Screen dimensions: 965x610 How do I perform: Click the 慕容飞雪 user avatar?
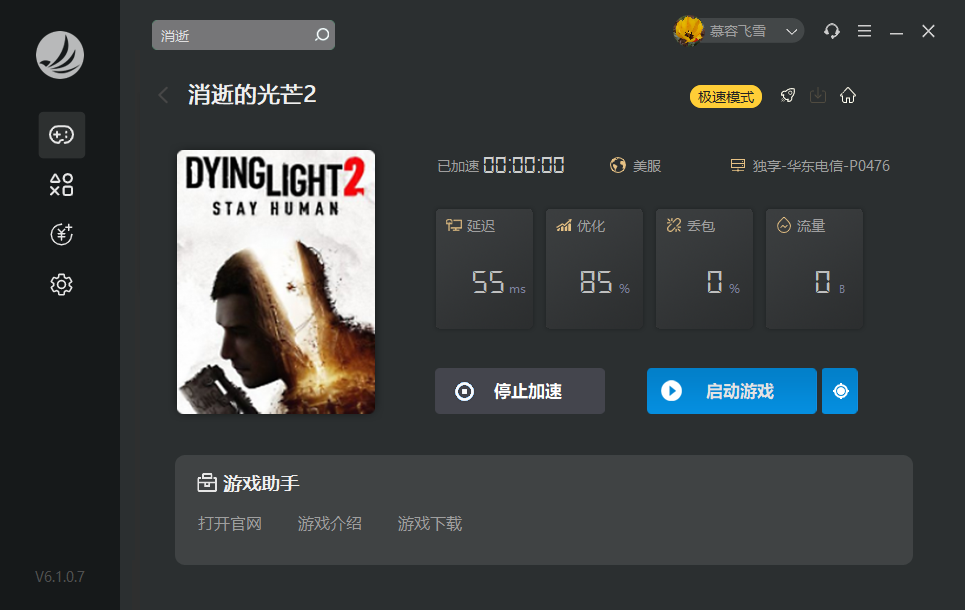(688, 31)
